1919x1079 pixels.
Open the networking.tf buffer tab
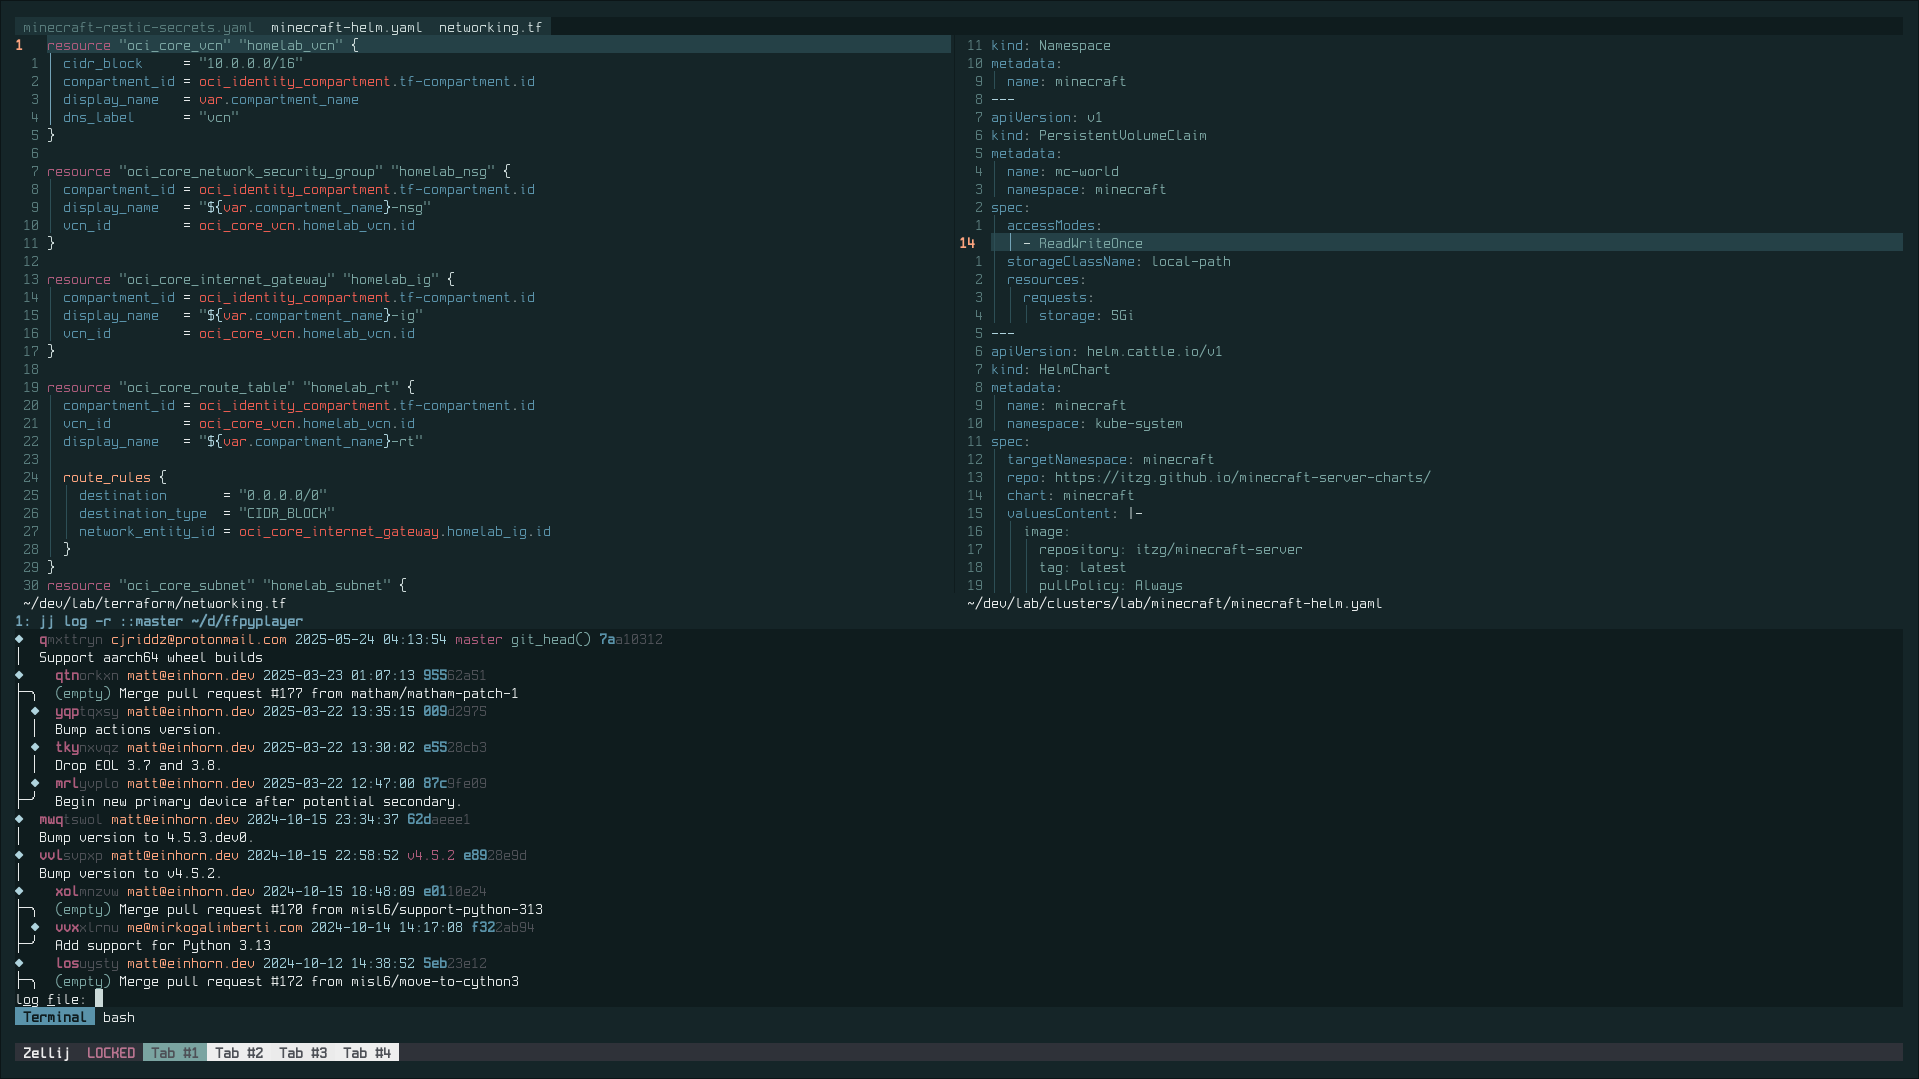[x=489, y=27]
